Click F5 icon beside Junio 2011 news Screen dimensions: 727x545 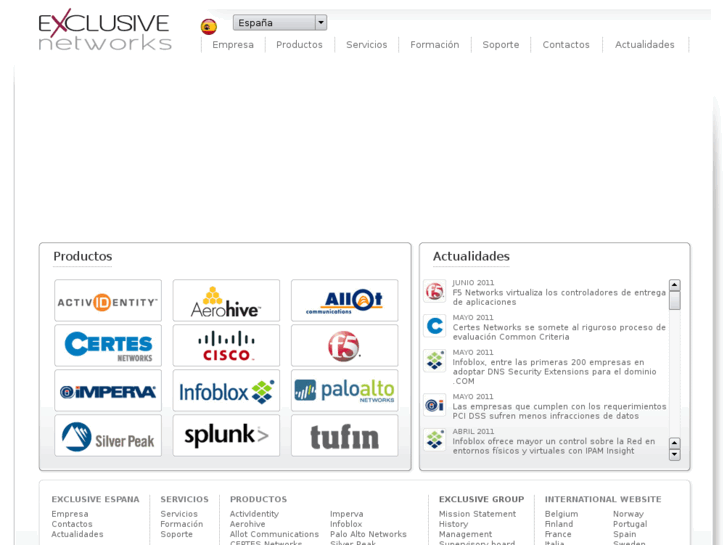click(435, 291)
